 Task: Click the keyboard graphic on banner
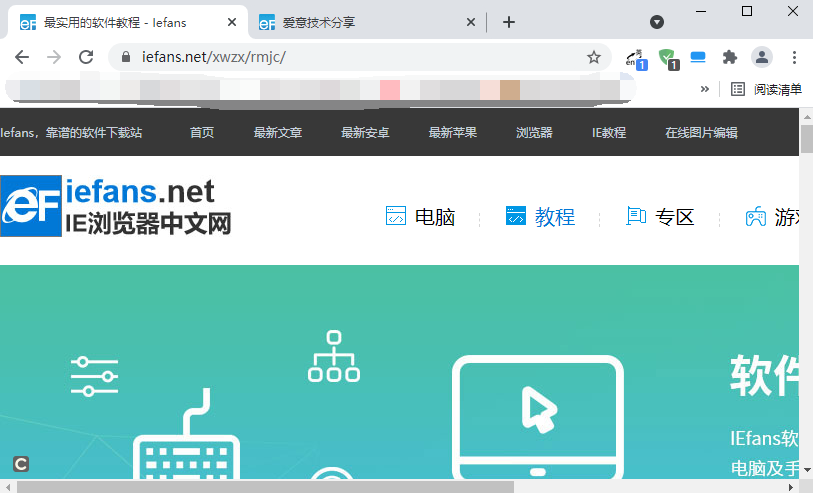[x=187, y=433]
